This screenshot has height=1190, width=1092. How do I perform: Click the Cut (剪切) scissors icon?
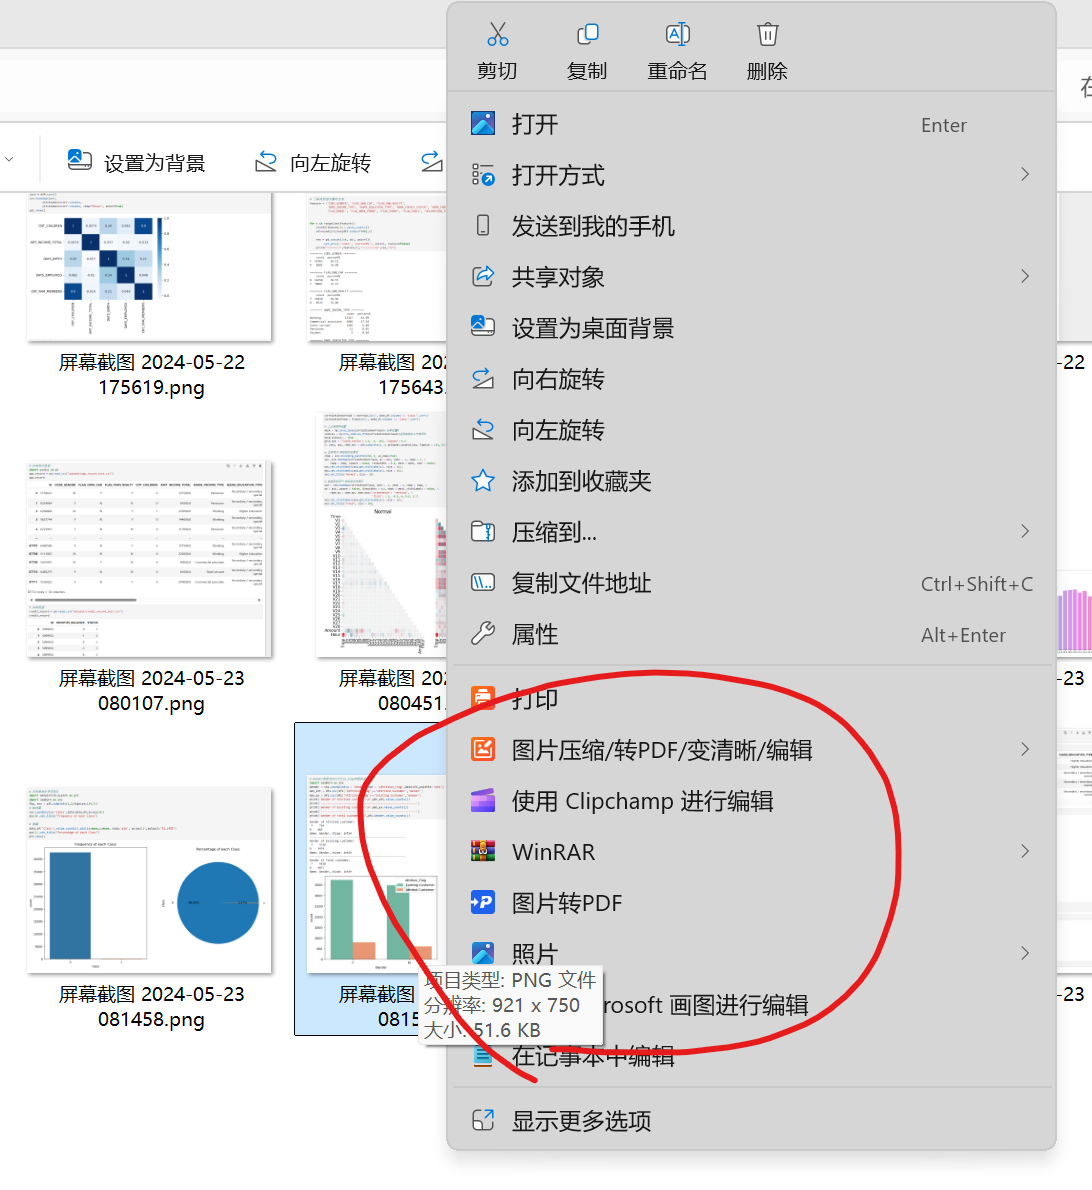tap(498, 34)
